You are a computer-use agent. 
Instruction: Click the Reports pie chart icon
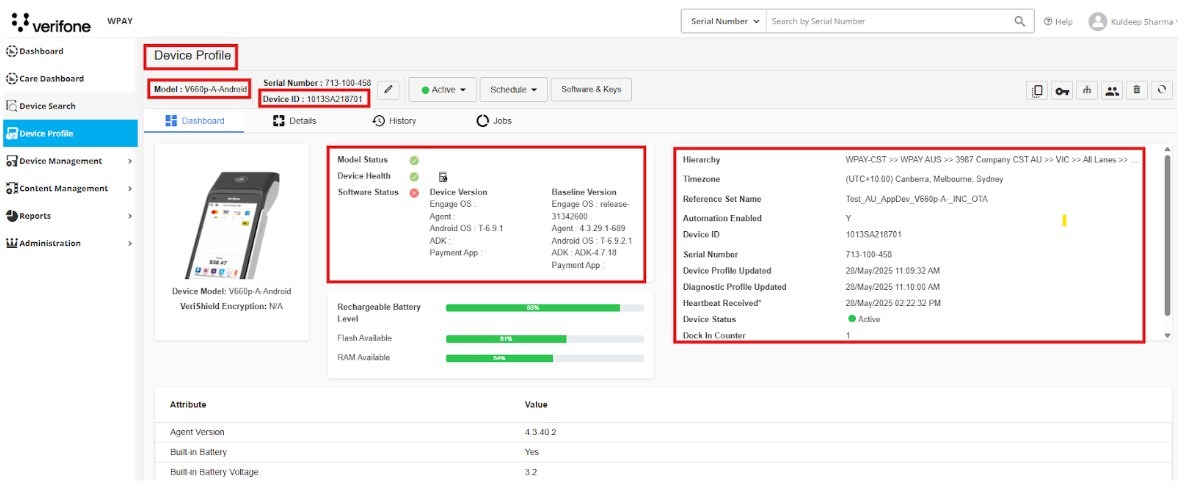pos(11,216)
